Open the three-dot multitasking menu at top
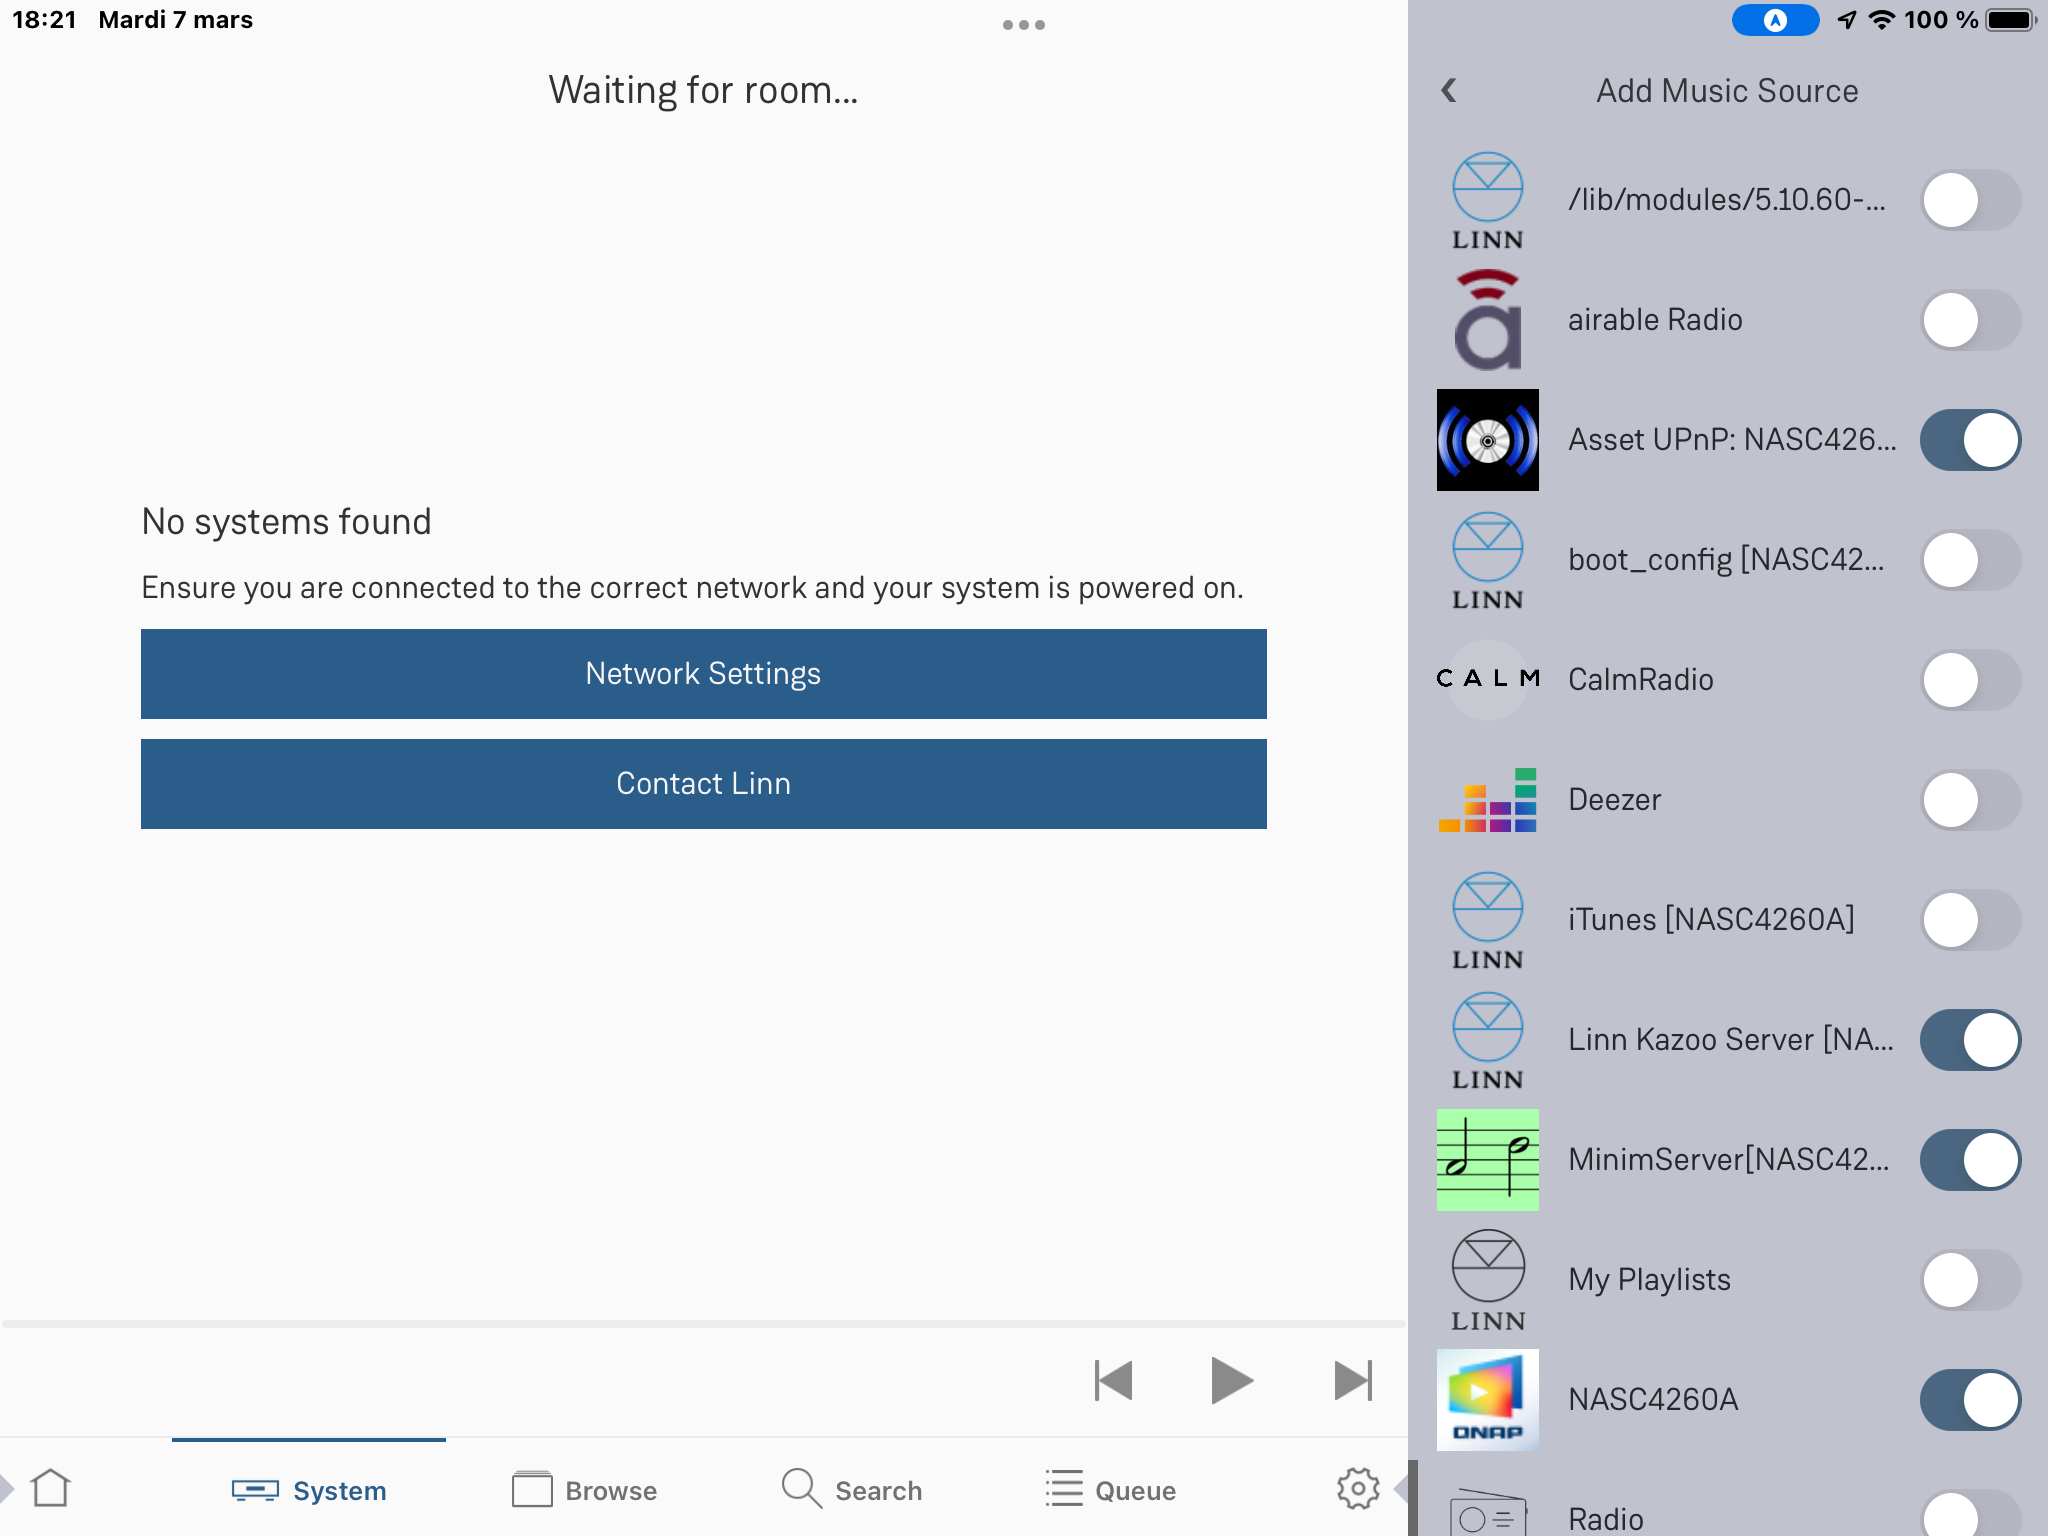The height and width of the screenshot is (1536, 2048). 1023,25
